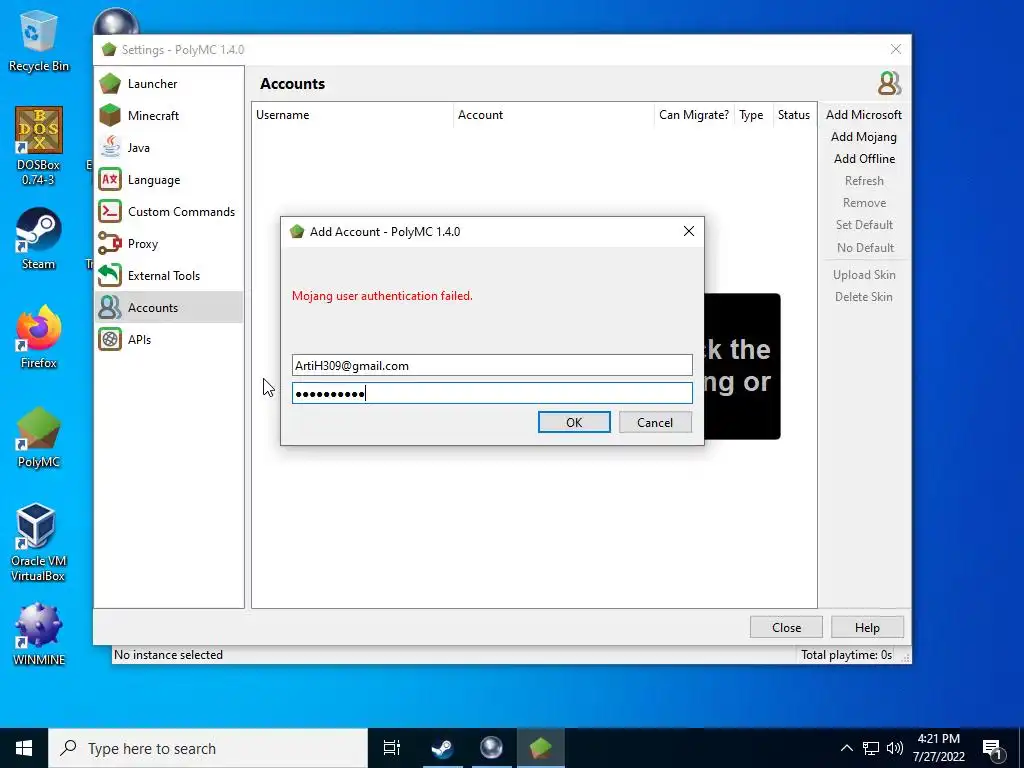The width and height of the screenshot is (1024, 768).
Task: Click Add Mojang account button
Action: point(863,137)
